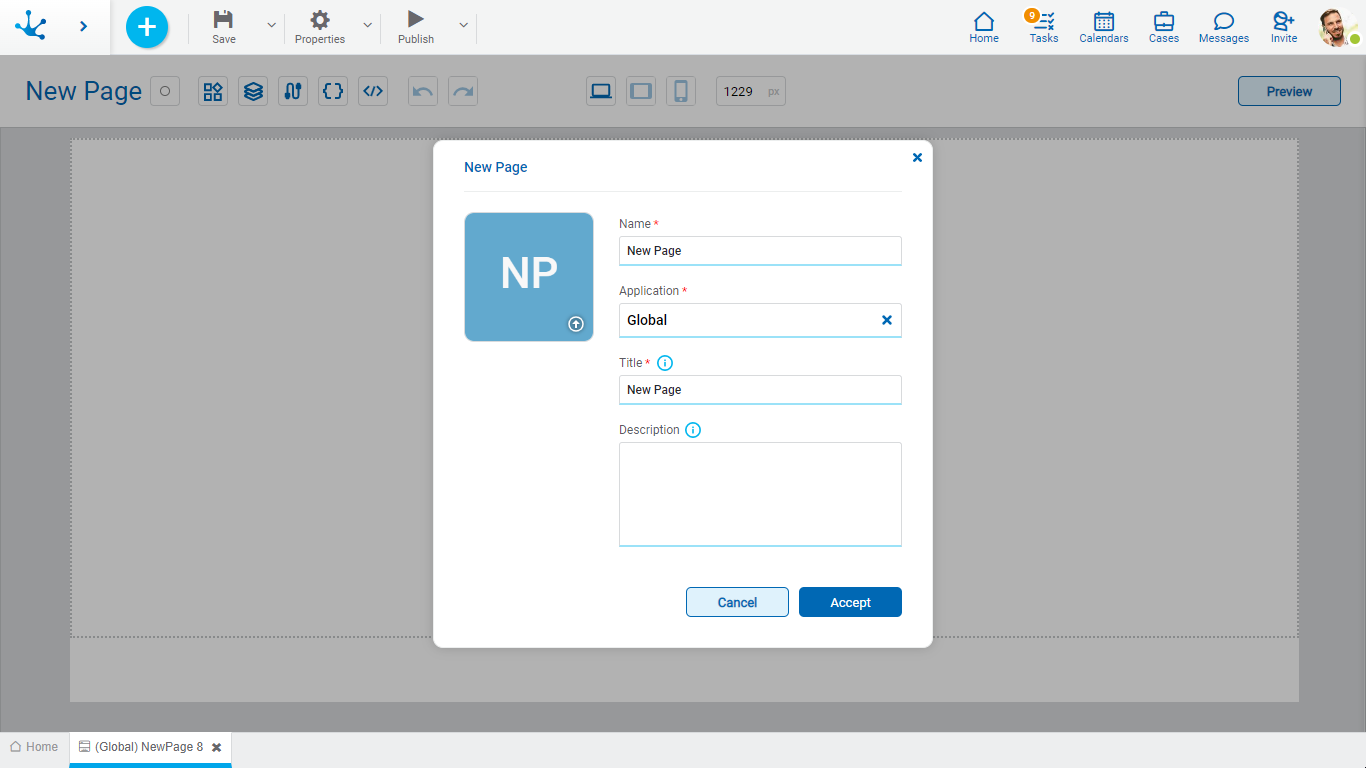Viewport: 1366px width, 768px height.
Task: Click the Description info icon
Action: point(693,430)
